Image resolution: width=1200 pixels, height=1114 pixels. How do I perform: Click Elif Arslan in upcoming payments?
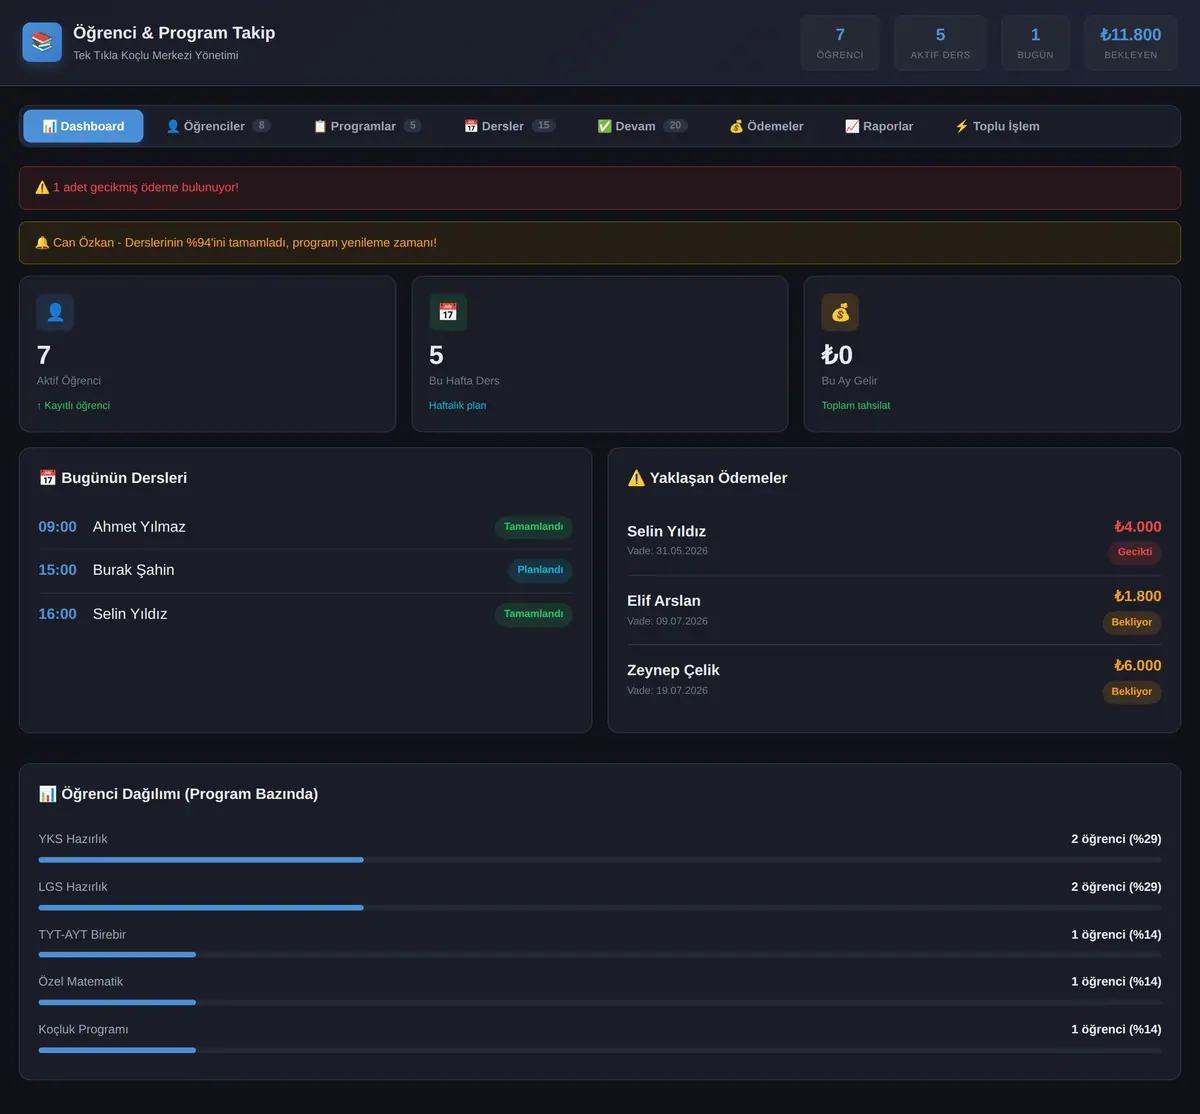coord(664,601)
